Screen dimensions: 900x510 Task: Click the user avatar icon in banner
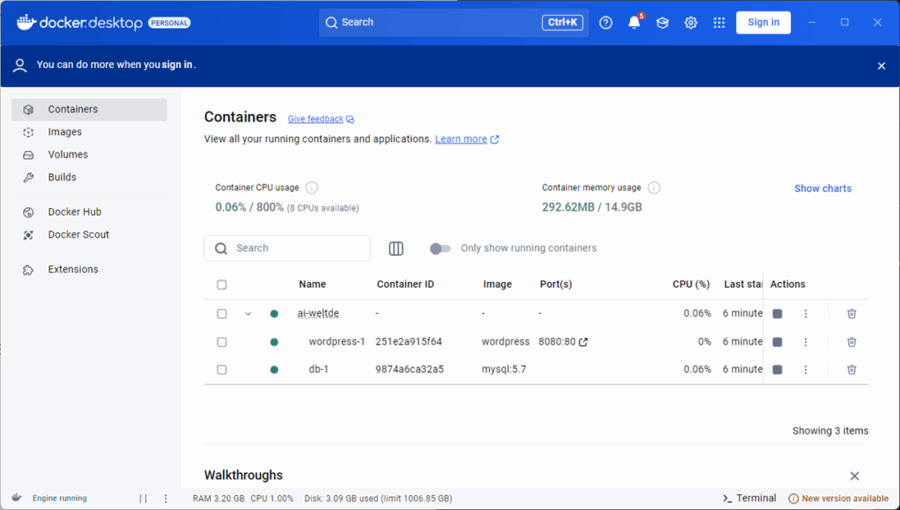20,65
